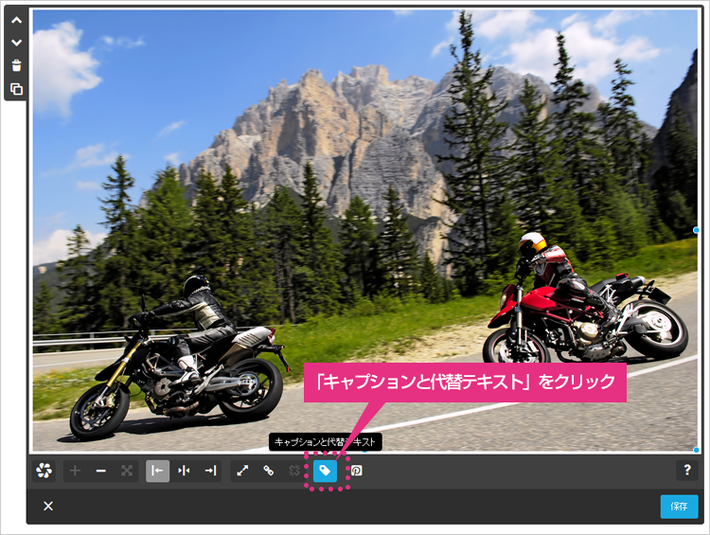Select center alignment for the image
The height and width of the screenshot is (535, 710).
point(184,471)
